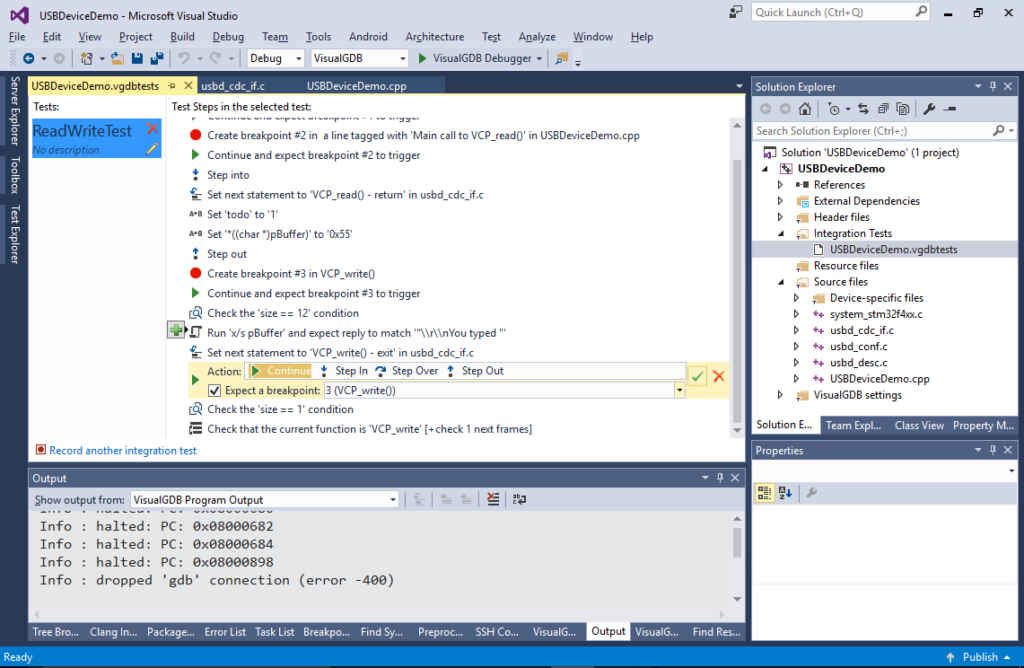Image resolution: width=1024 pixels, height=668 pixels.
Task: Click Solution Explorer Sync icon
Action: pos(863,109)
